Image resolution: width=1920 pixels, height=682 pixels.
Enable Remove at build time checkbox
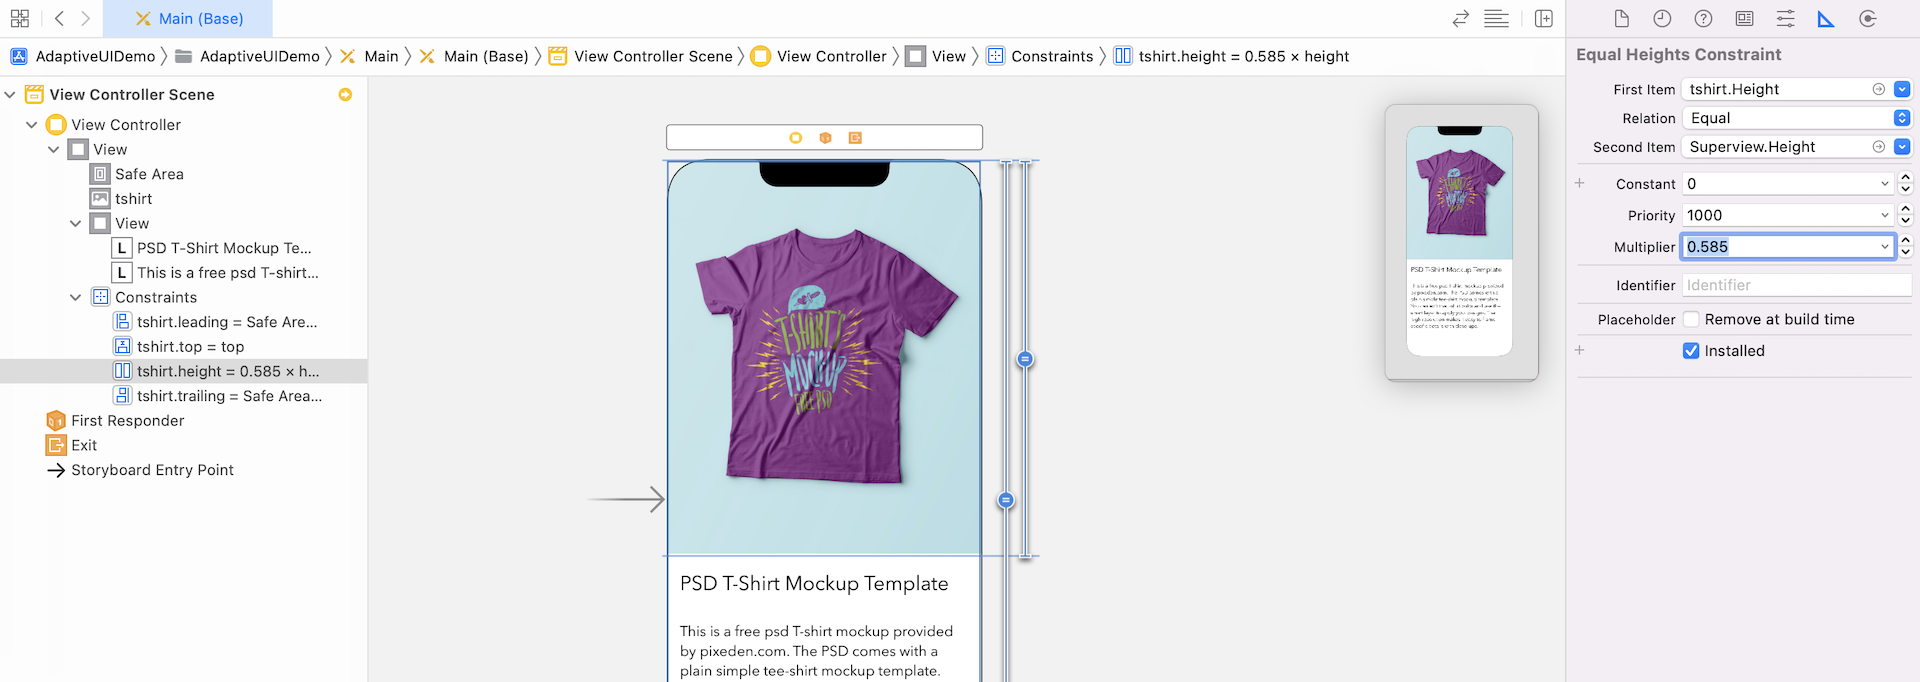(x=1691, y=319)
